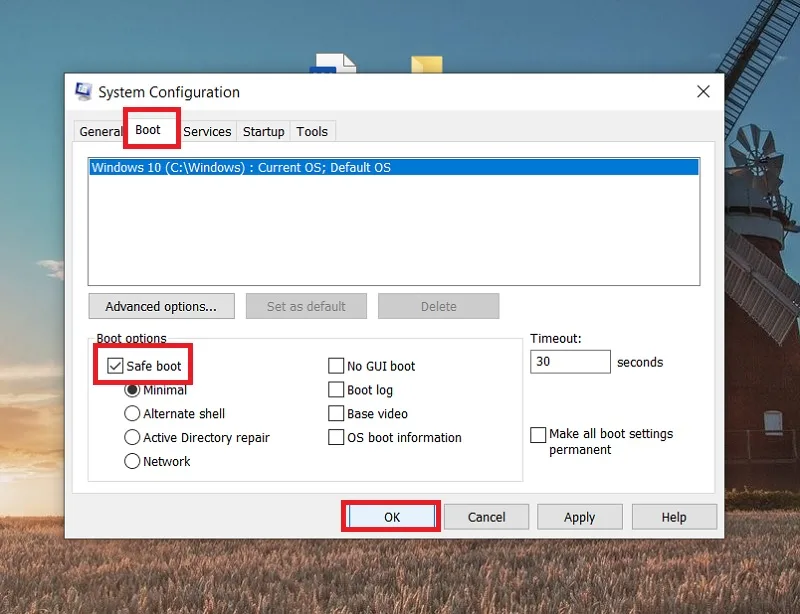Screen dimensions: 800x614
Task: Select the Network safe boot radio button
Action: 132,461
